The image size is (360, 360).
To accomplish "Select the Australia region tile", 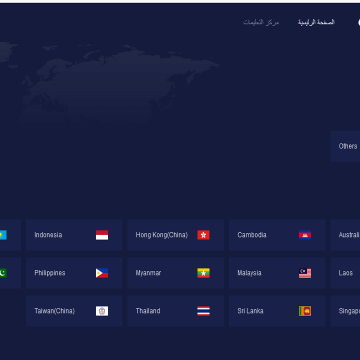I will point(345,235).
